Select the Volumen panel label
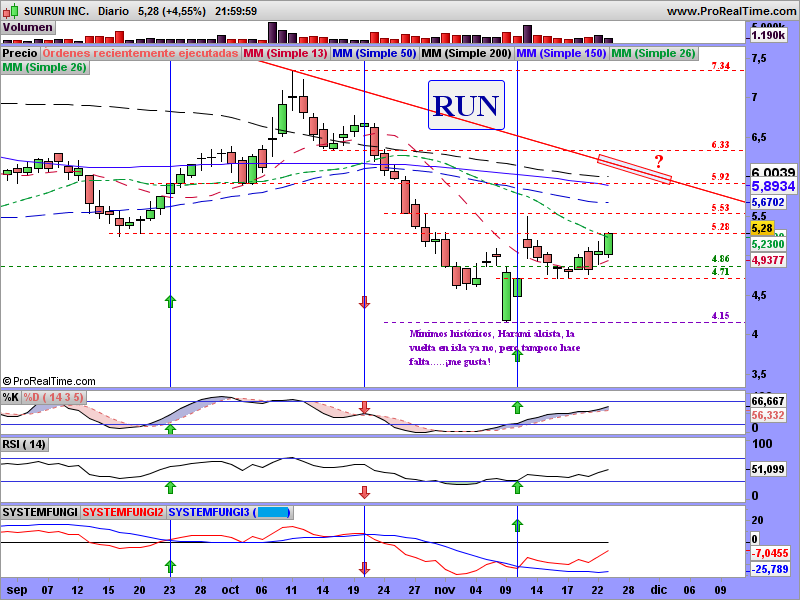Image resolution: width=800 pixels, height=600 pixels. click(28, 28)
